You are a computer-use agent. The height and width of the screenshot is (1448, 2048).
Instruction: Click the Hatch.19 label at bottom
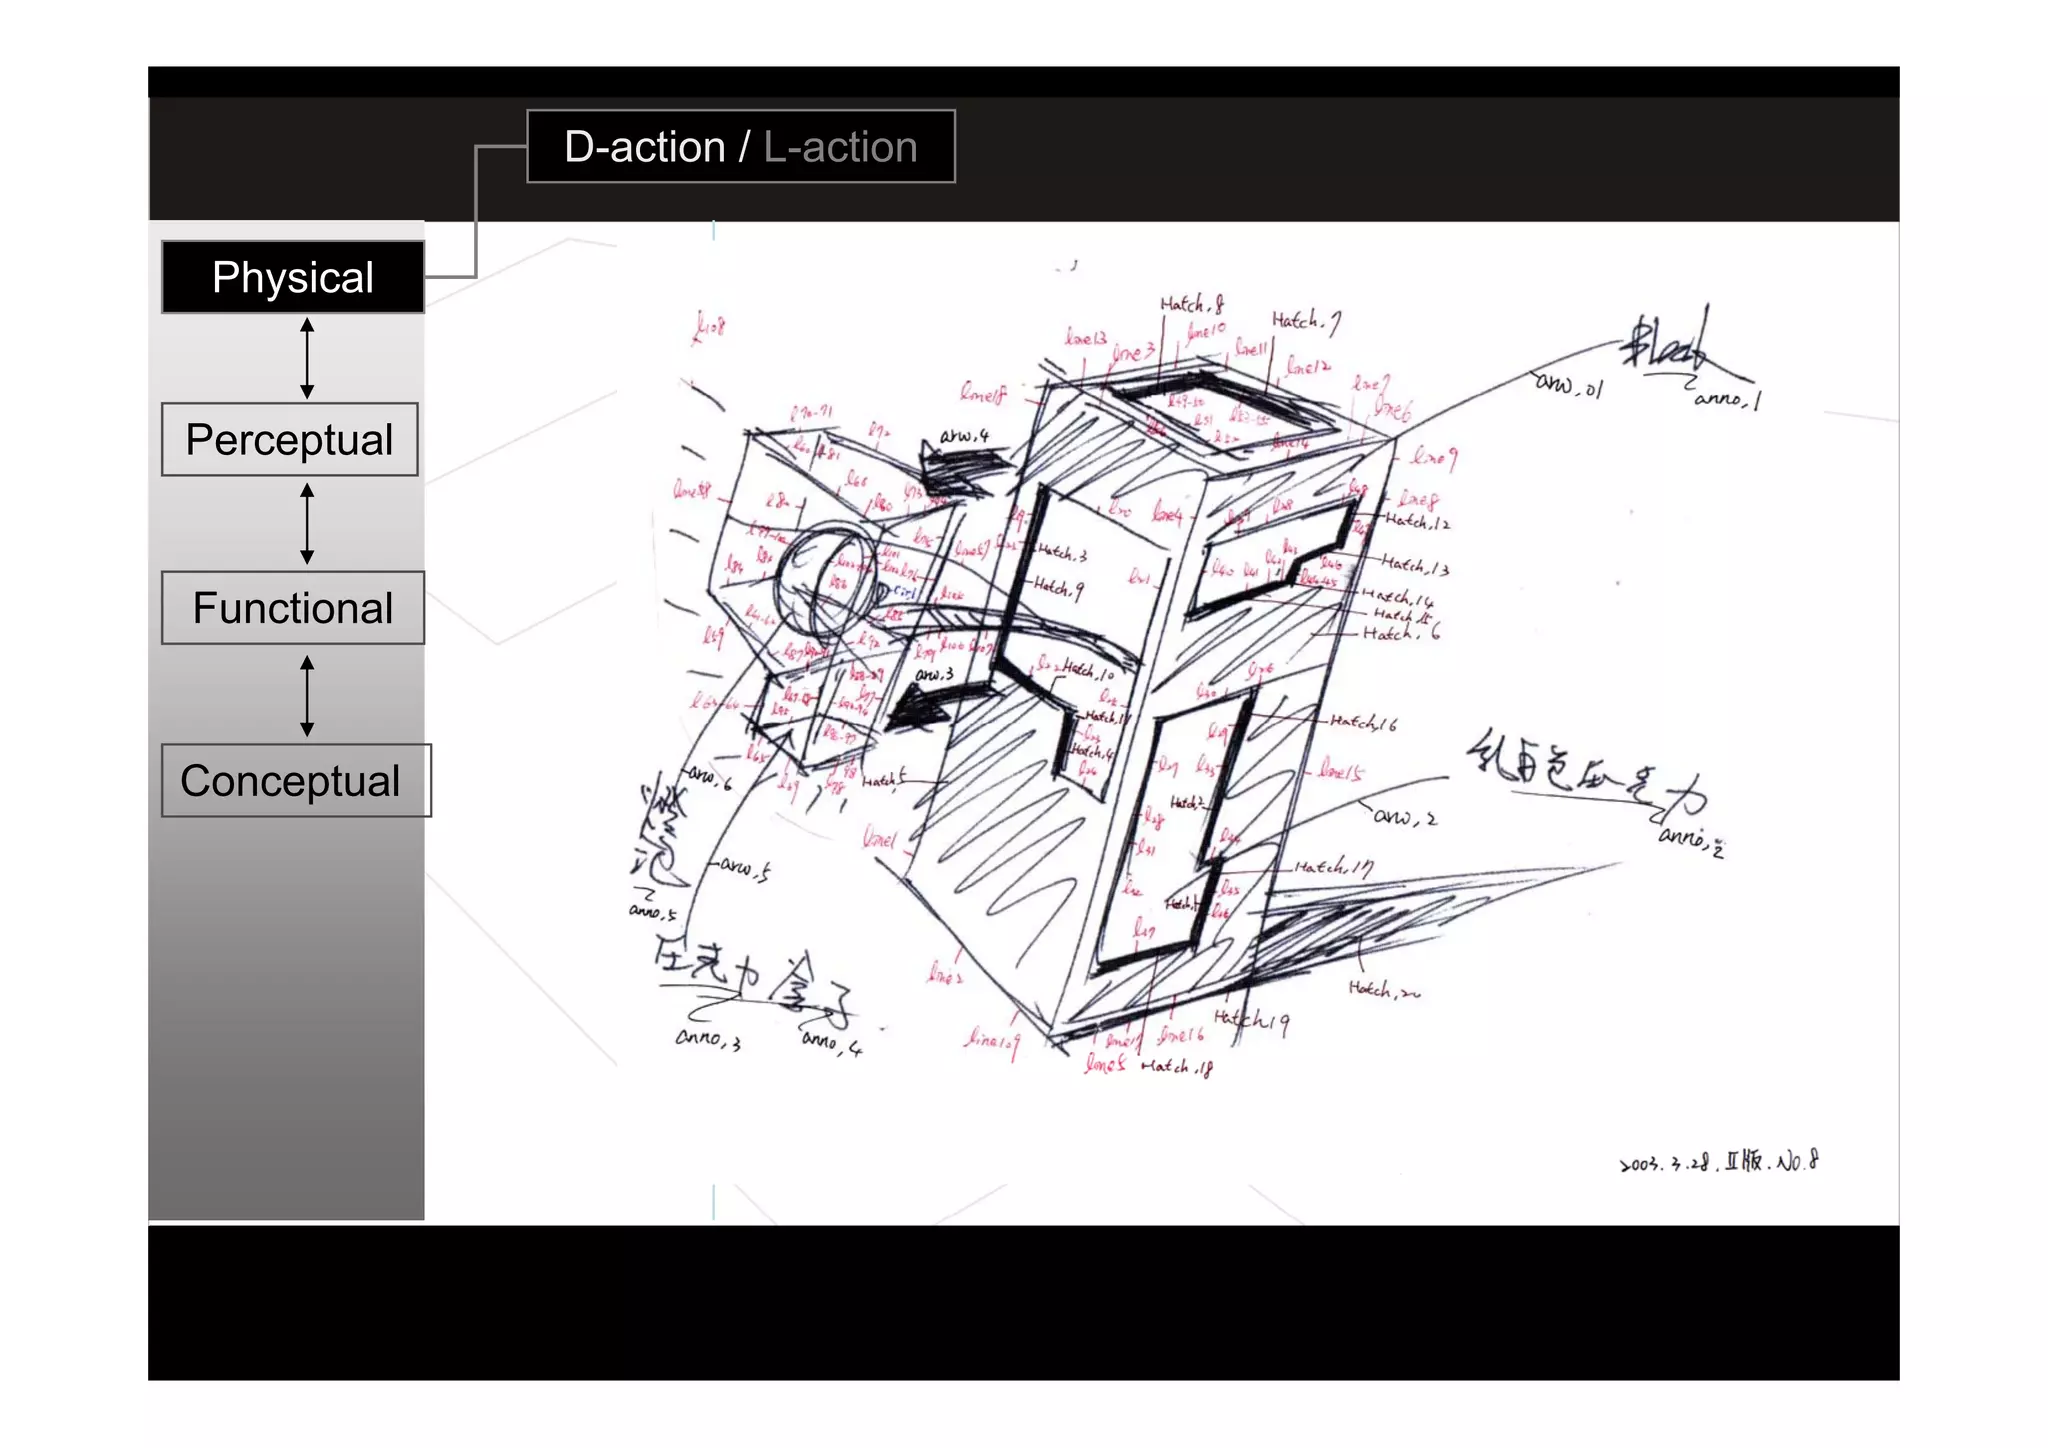coord(1251,1019)
